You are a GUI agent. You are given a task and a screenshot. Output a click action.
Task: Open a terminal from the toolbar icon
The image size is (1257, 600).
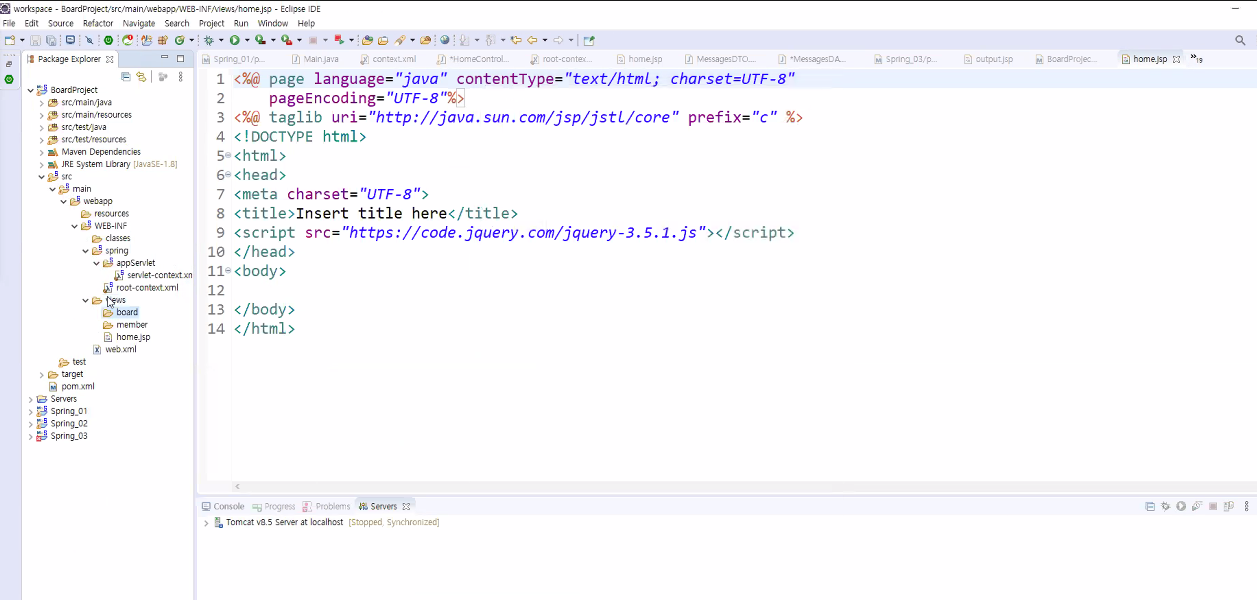[70, 40]
